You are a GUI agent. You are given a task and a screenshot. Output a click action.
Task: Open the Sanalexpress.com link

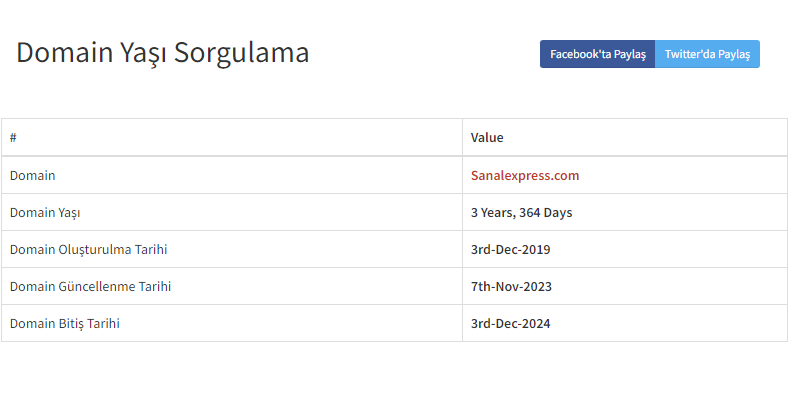(525, 175)
